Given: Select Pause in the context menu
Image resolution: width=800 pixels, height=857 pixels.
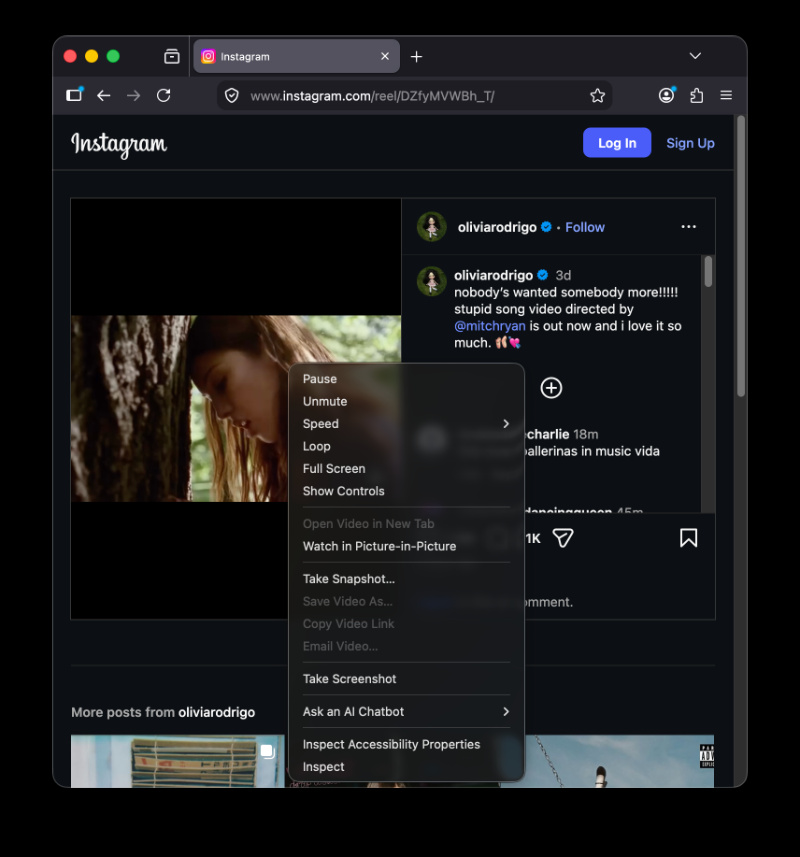Looking at the screenshot, I should (x=407, y=379).
